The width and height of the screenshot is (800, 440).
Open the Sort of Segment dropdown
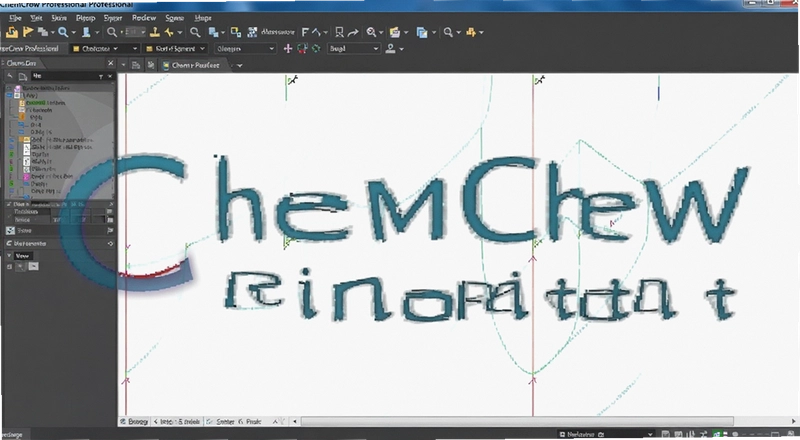coord(175,48)
